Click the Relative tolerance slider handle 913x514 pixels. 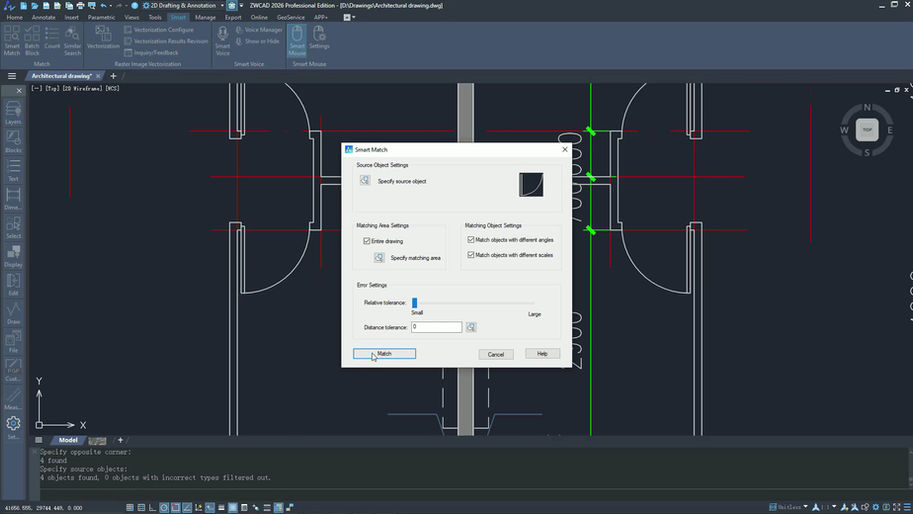415,303
